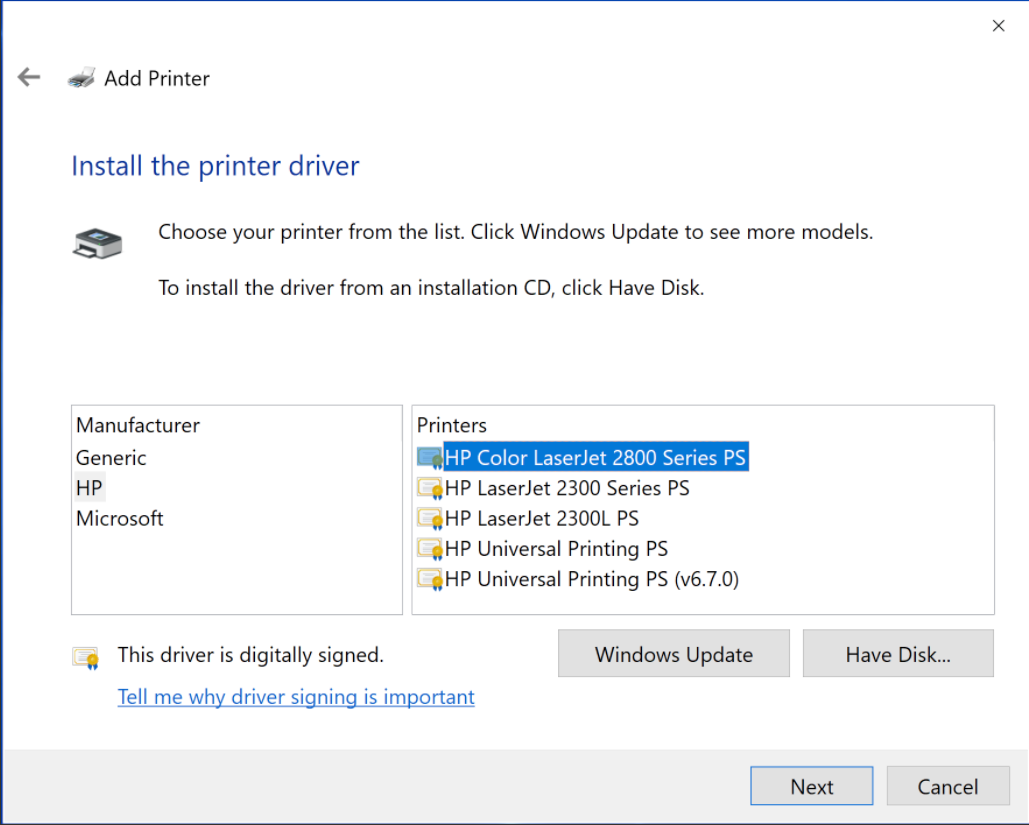Click the Manufacturer column header

138,425
